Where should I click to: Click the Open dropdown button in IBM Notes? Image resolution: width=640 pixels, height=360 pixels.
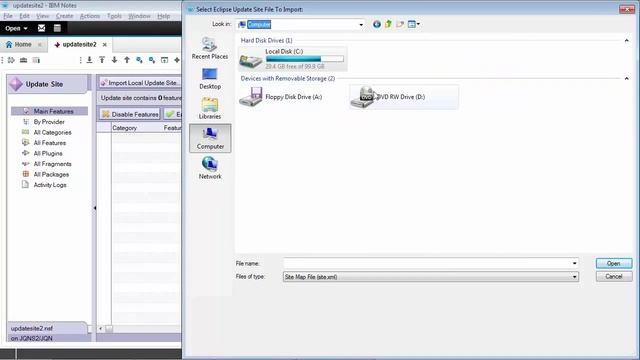[x=16, y=28]
